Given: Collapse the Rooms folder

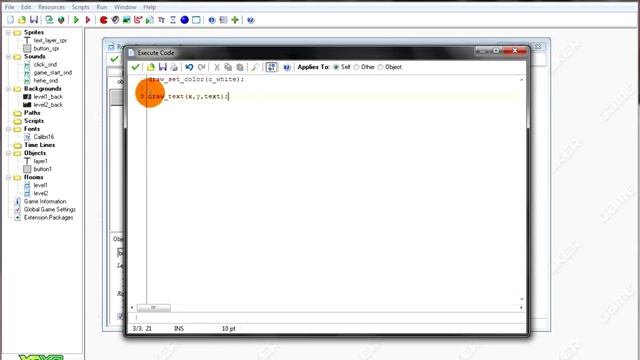Looking at the screenshot, I should [x=8, y=177].
